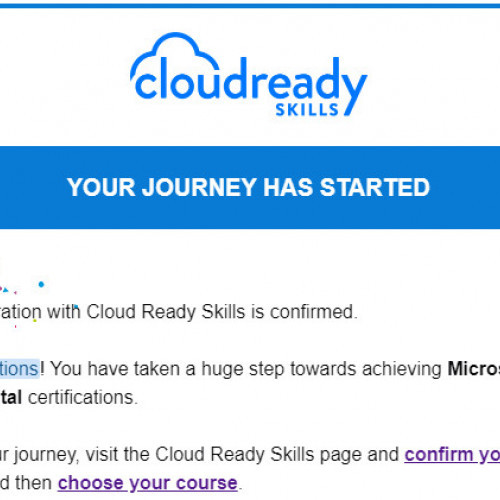This screenshot has width=500, height=500.
Task: Click 'visit the Cloud Ready Skills page' text
Action: tap(219, 455)
